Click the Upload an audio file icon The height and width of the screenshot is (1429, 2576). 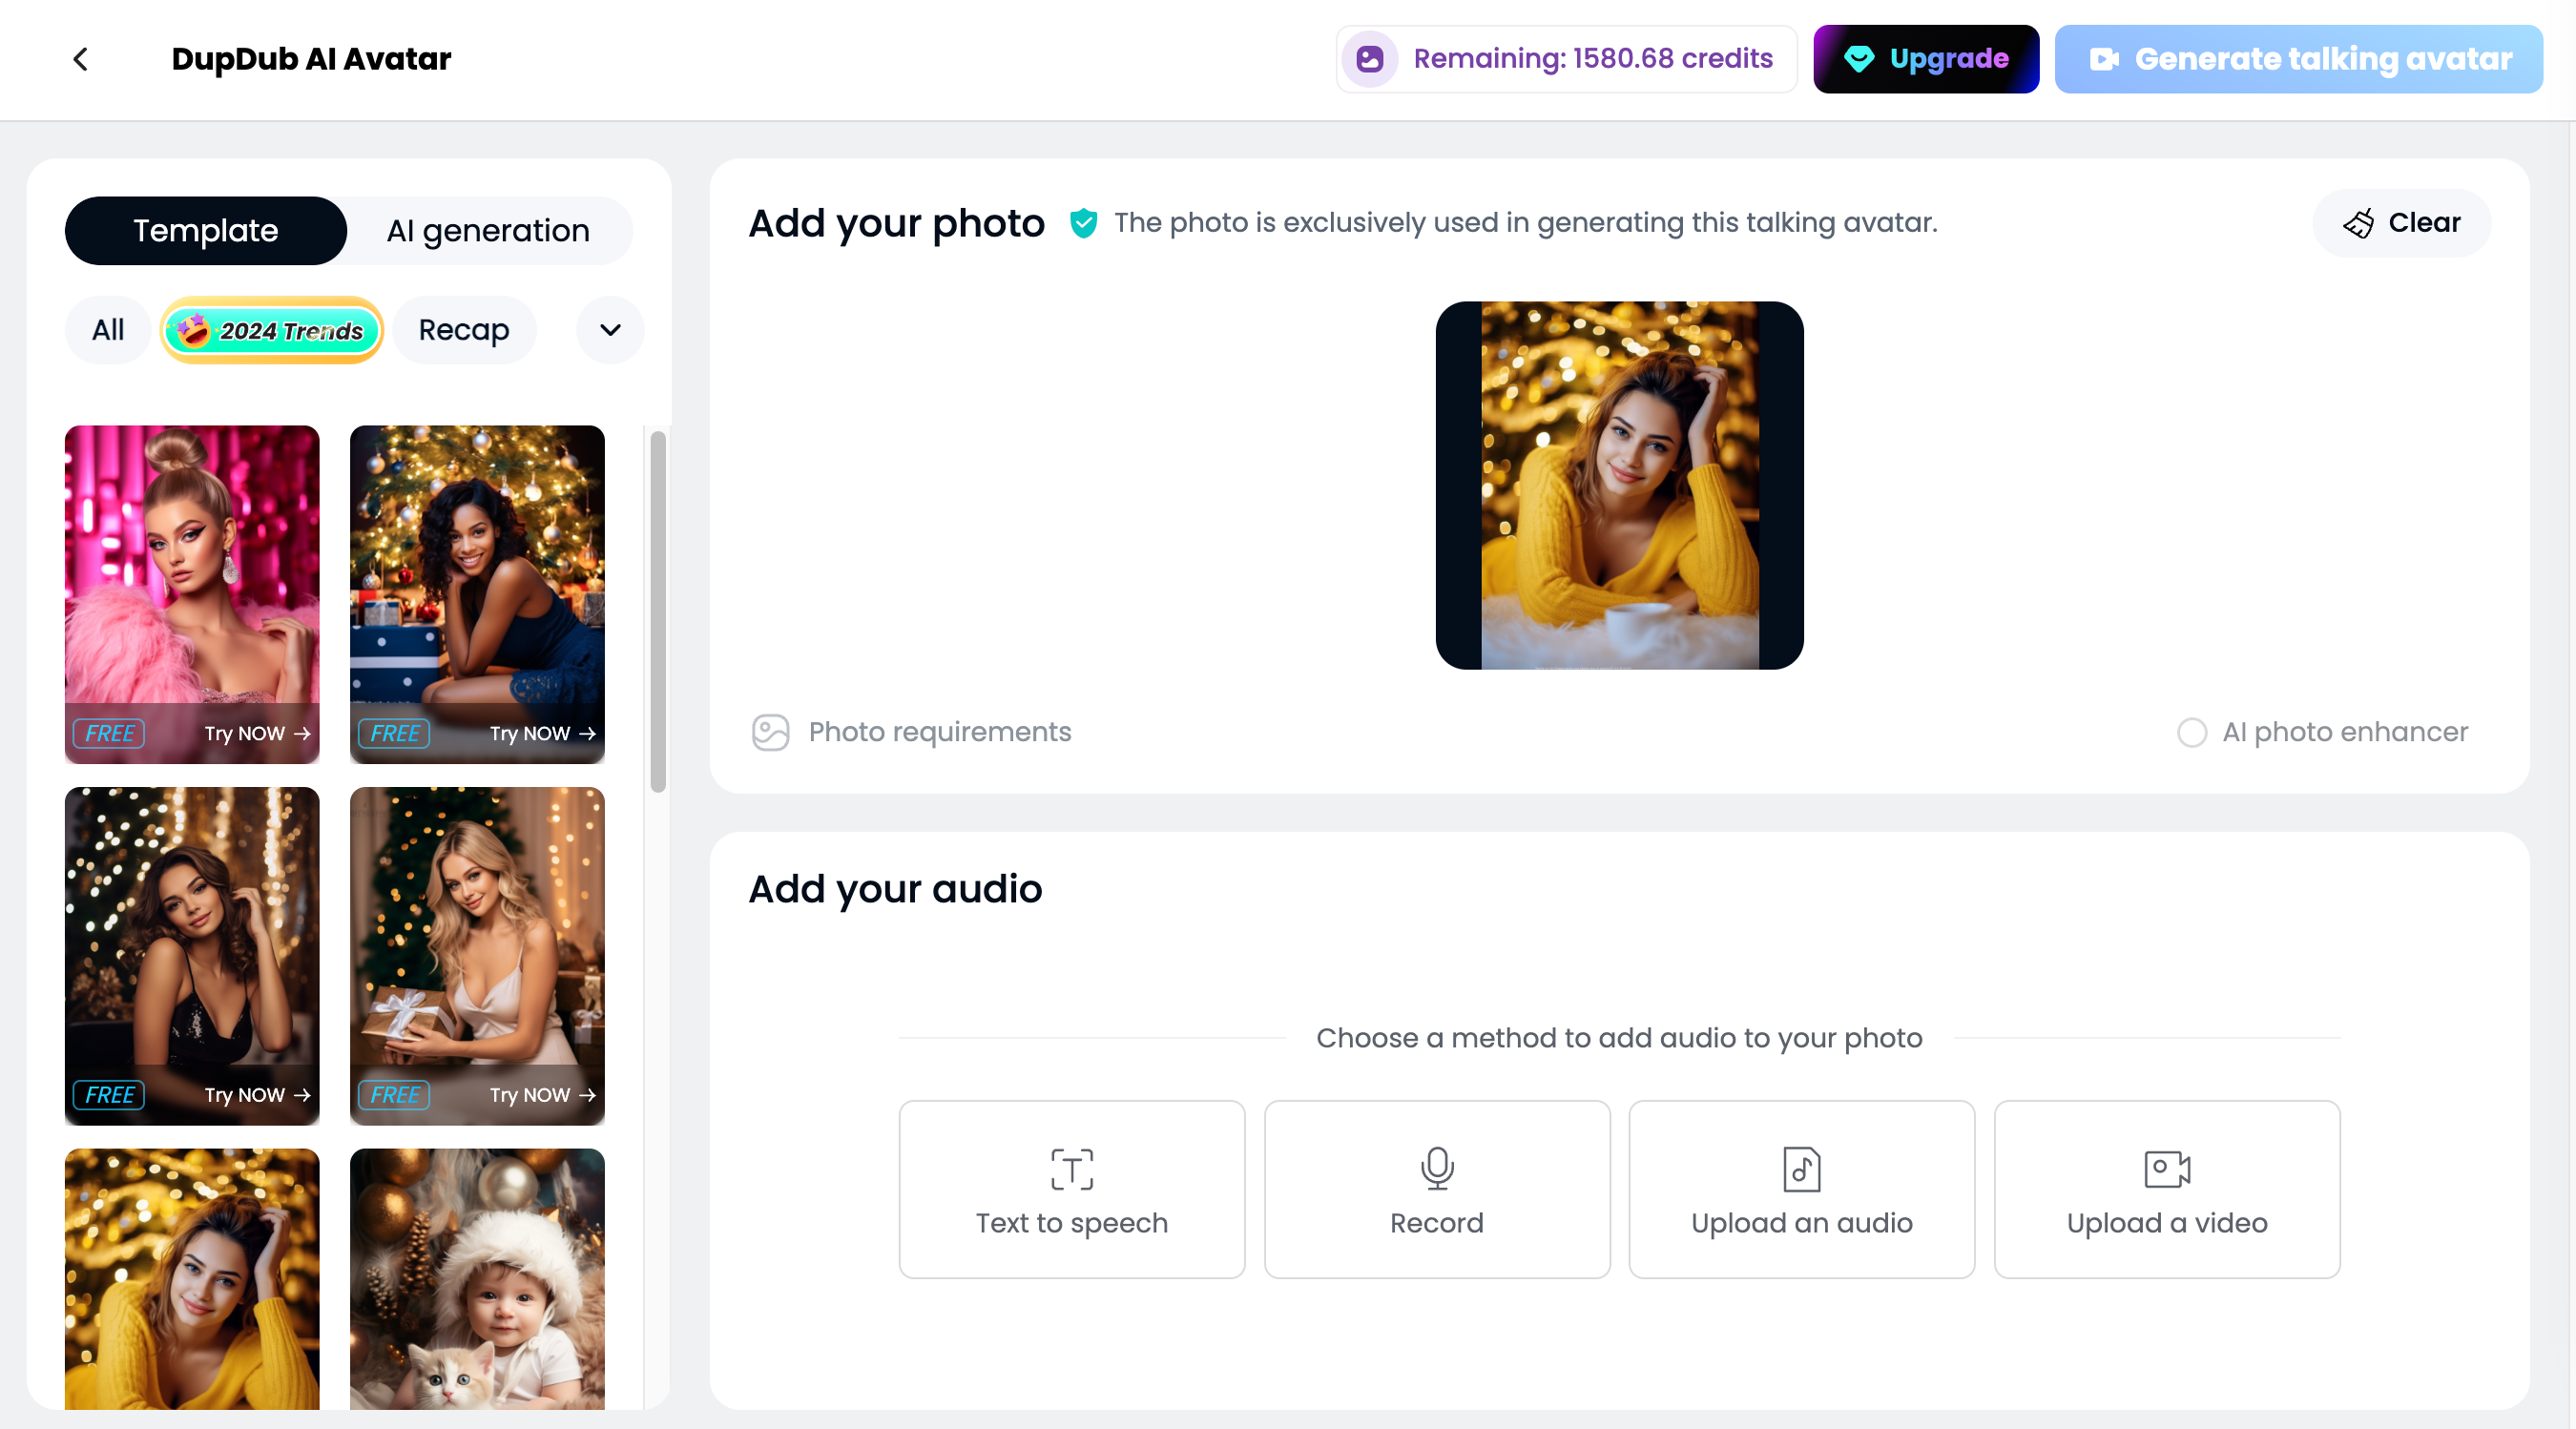pyautogui.click(x=1801, y=1168)
